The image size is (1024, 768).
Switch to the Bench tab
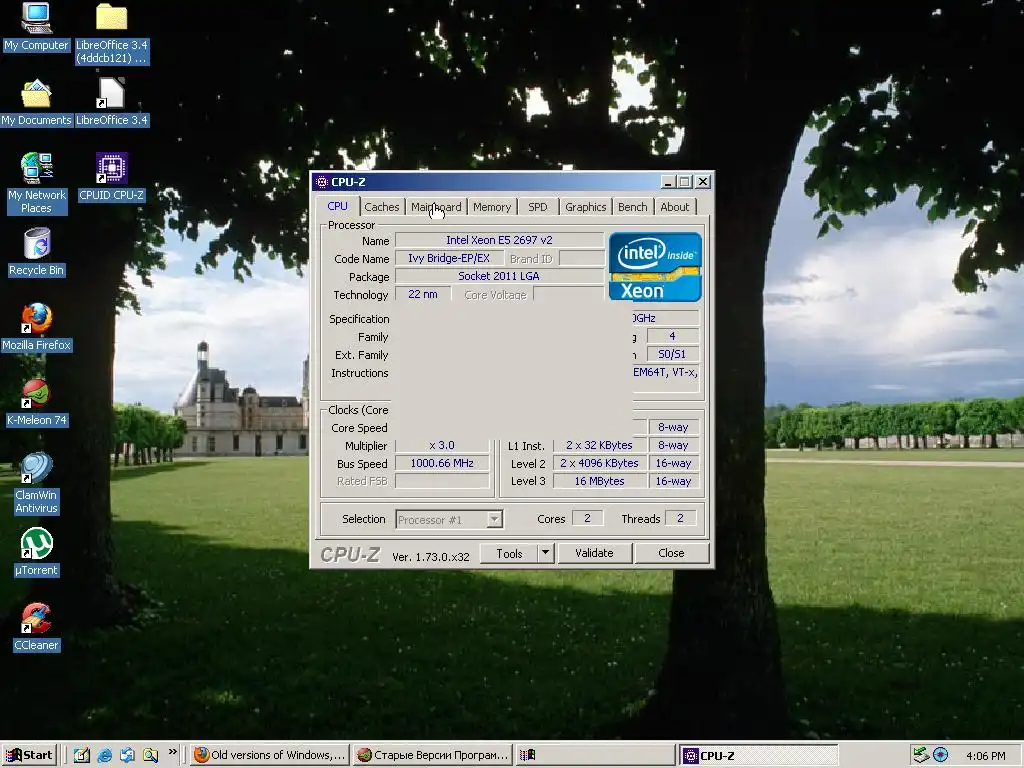pos(632,207)
